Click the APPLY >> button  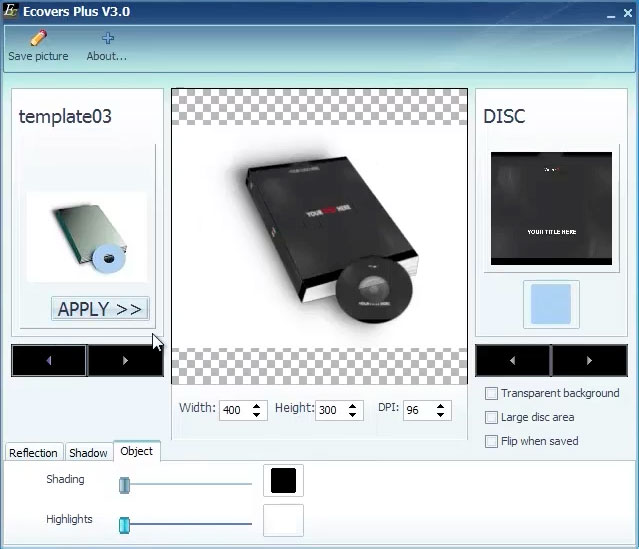coord(100,309)
